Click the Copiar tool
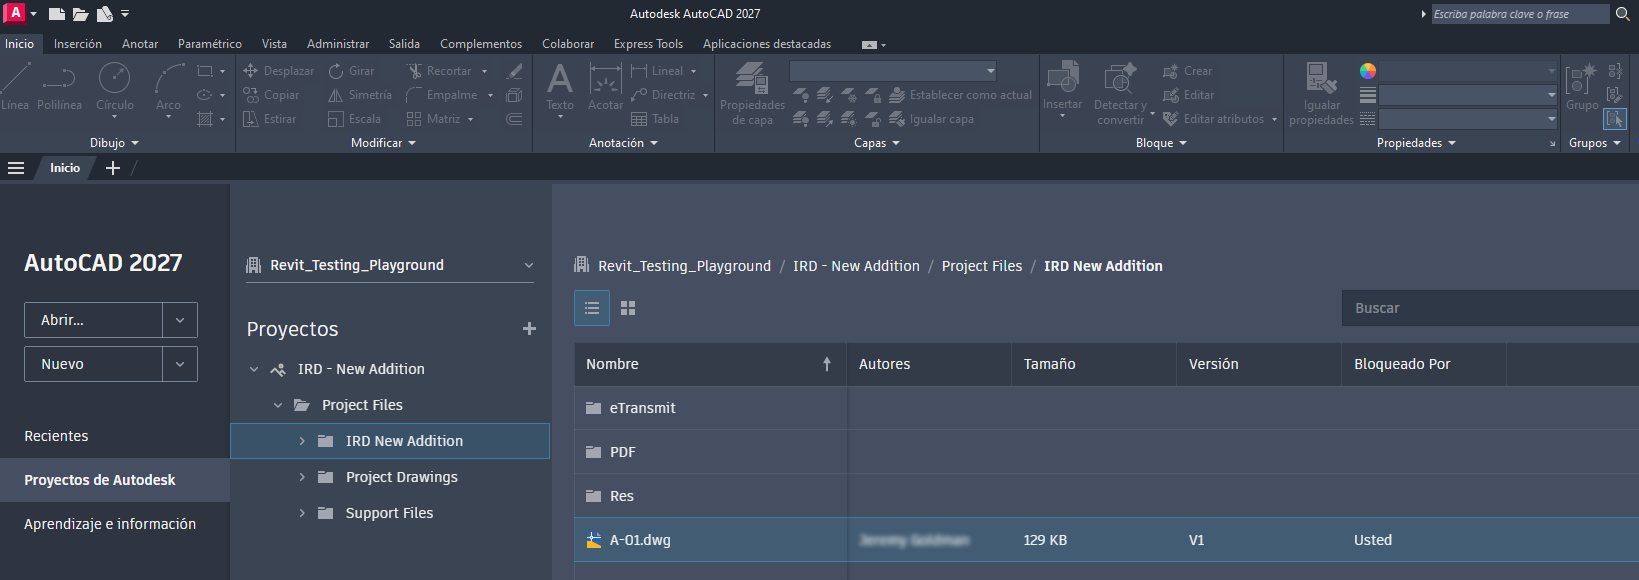Screen dimensions: 1639x580 tap(271, 95)
